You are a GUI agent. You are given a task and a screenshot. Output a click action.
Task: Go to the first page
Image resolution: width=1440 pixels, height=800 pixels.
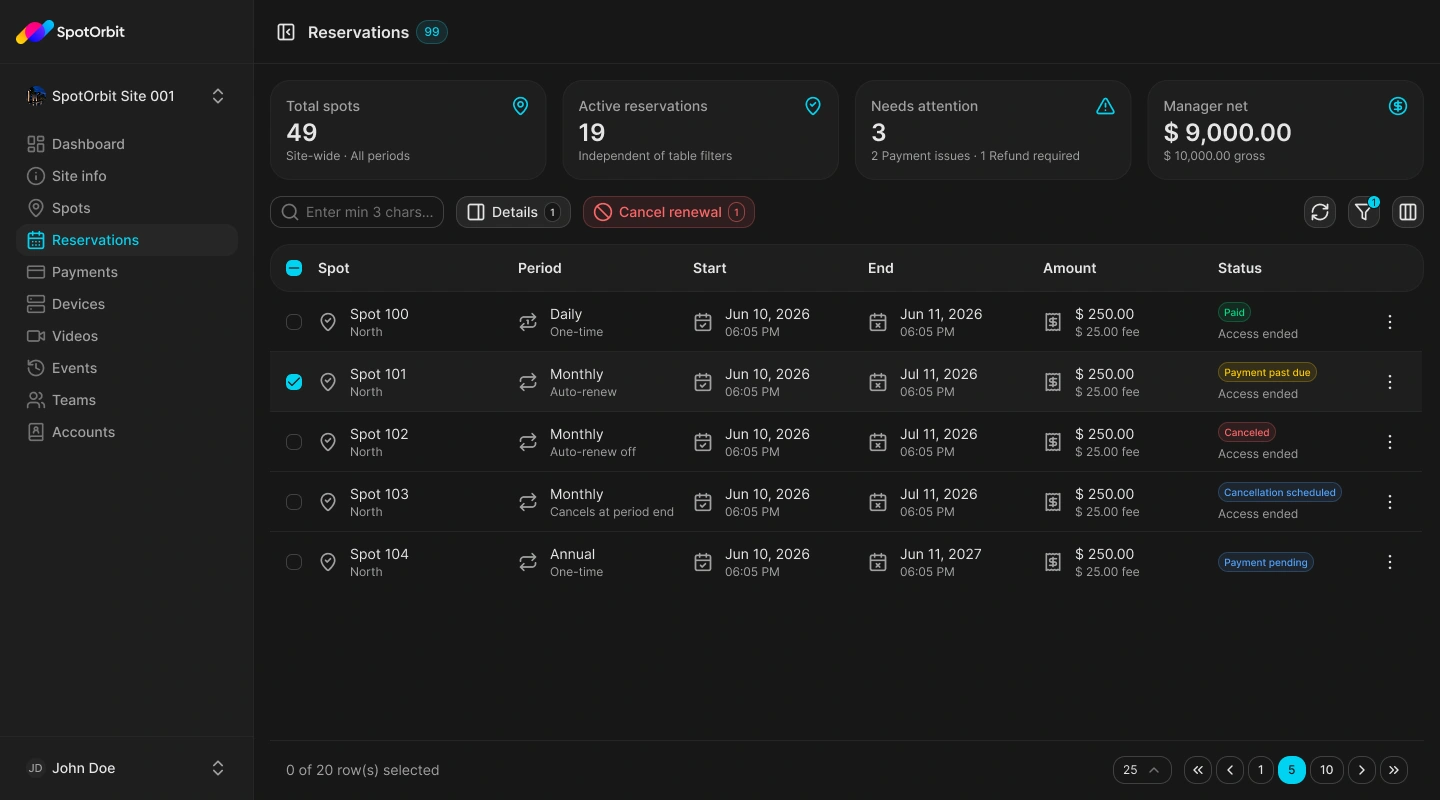[1198, 770]
